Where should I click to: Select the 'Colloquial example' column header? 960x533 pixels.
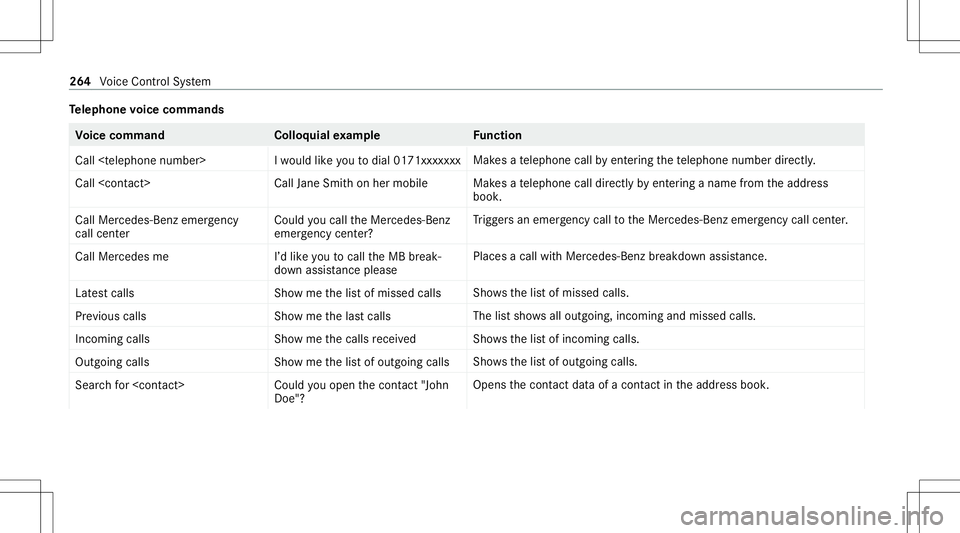pyautogui.click(x=327, y=135)
